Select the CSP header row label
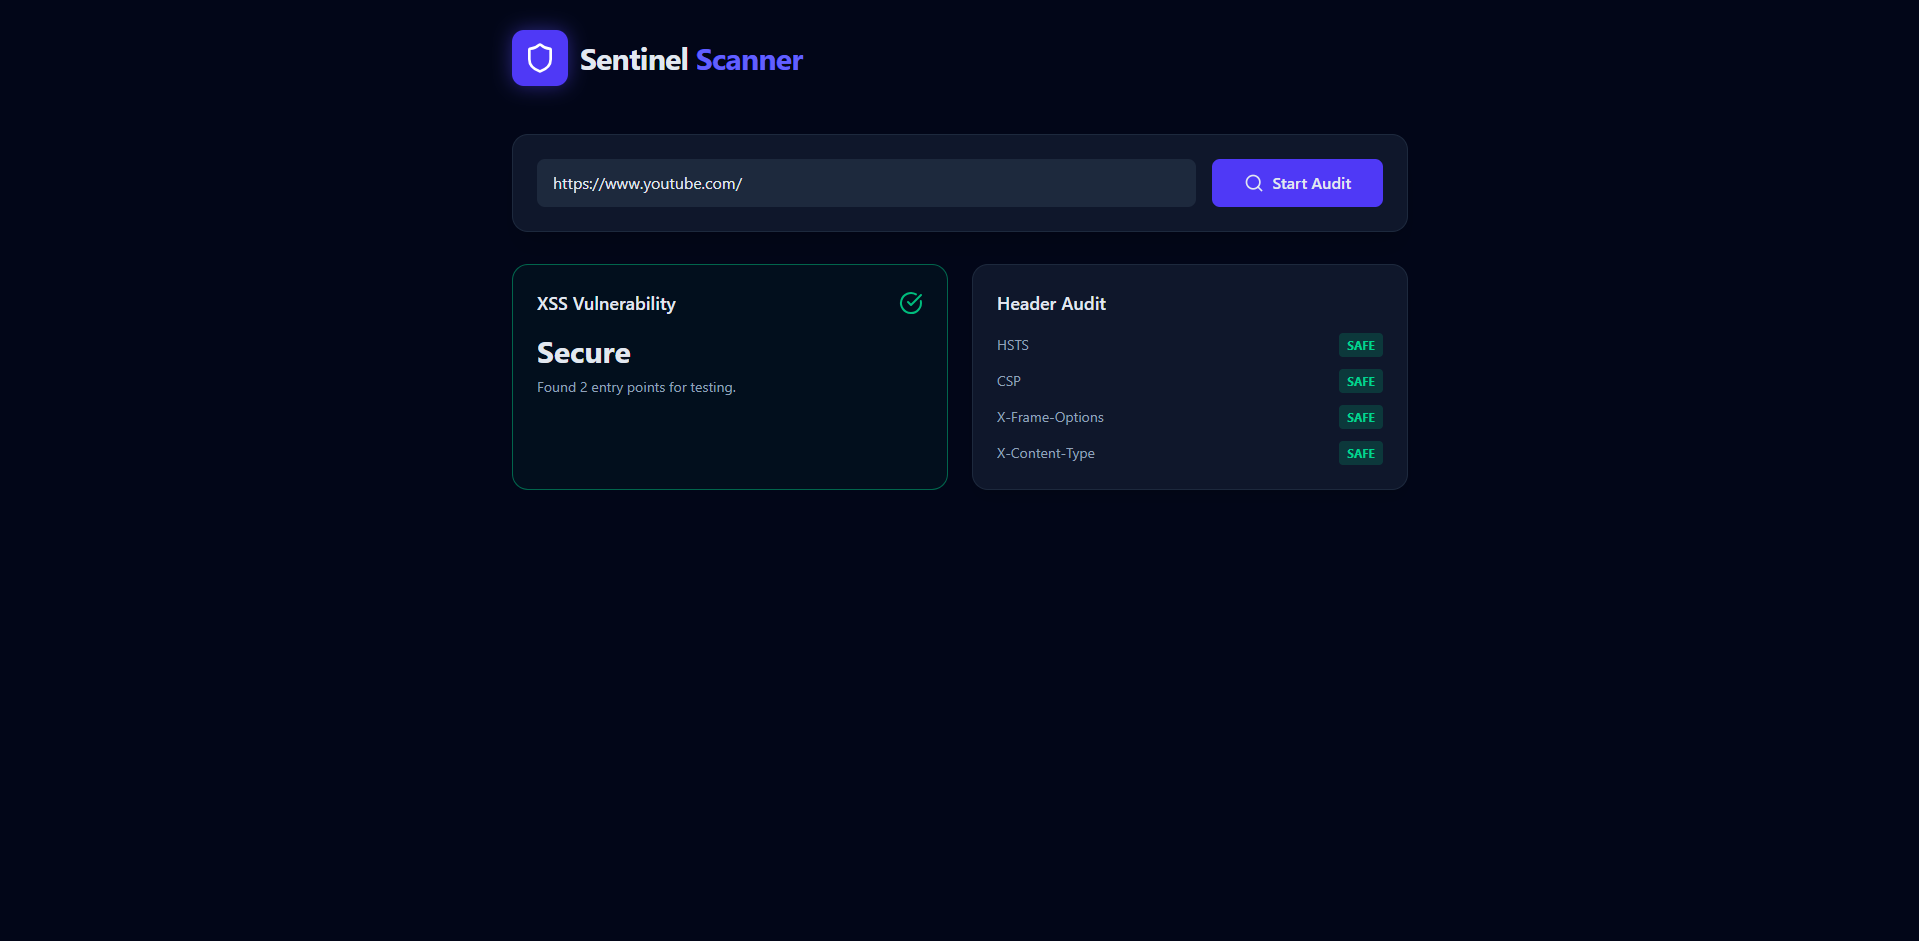Viewport: 1919px width, 941px height. coord(1009,381)
